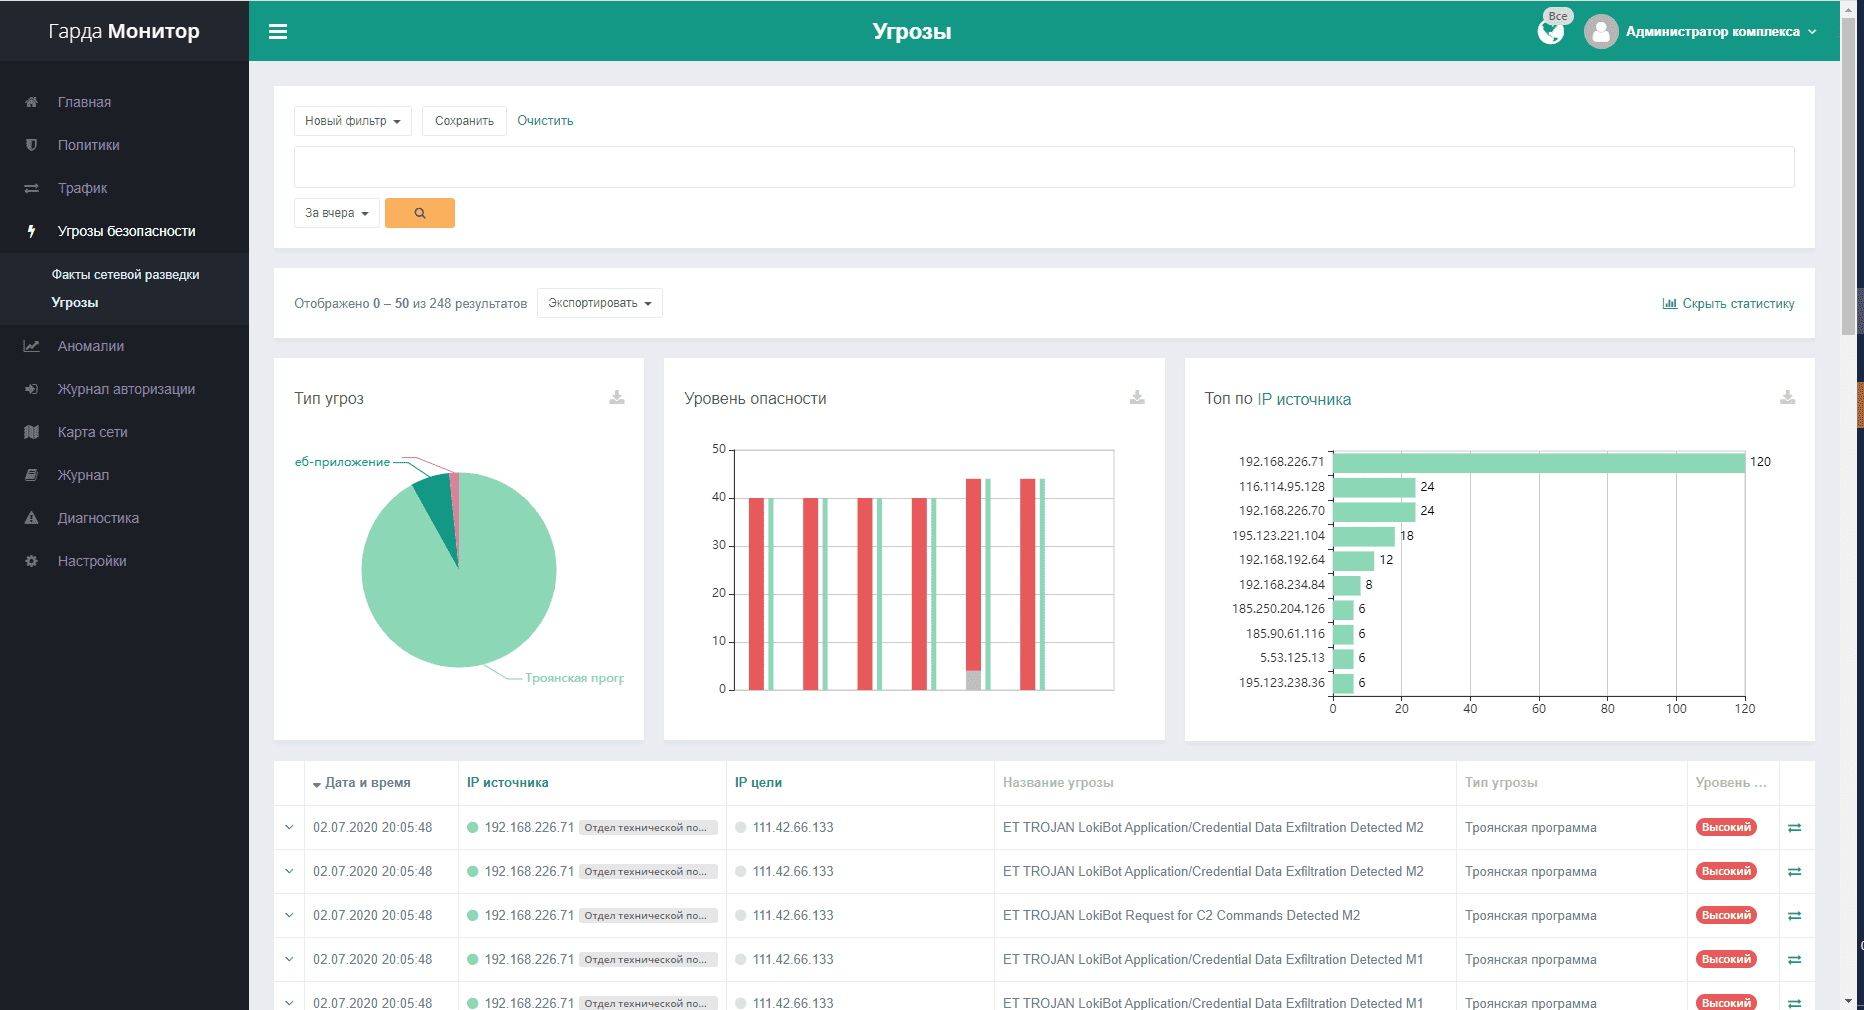Click the traffic arrows icon in first table row

[1794, 828]
